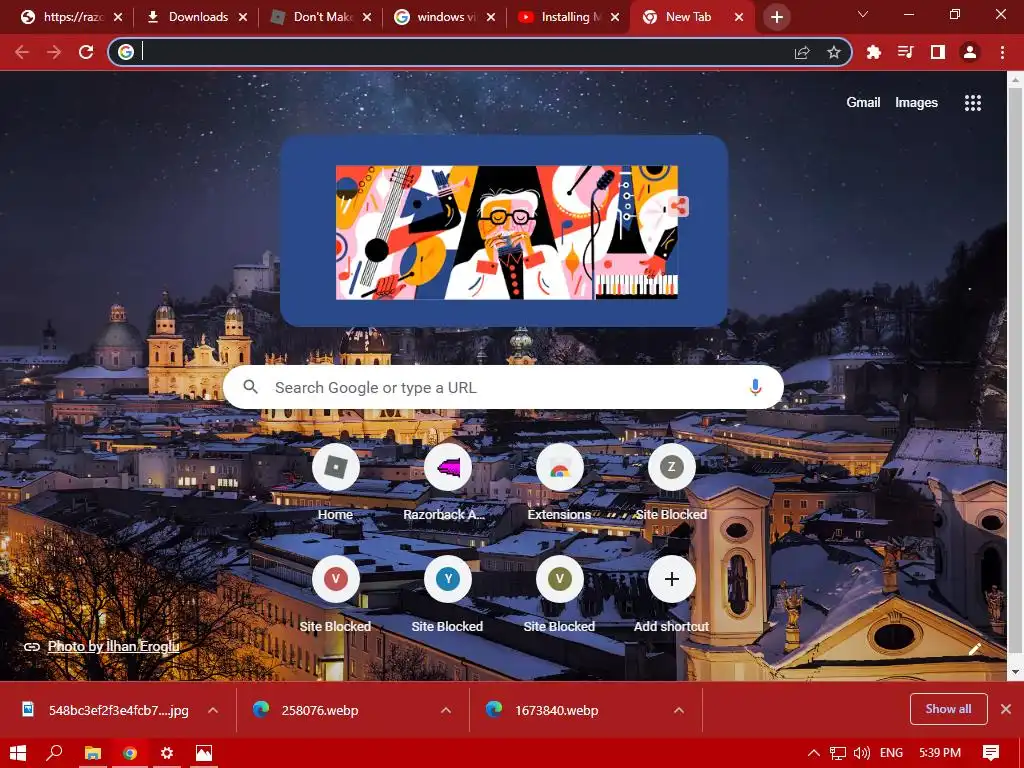Show hidden system tray icons
The image size is (1024, 768).
point(813,753)
